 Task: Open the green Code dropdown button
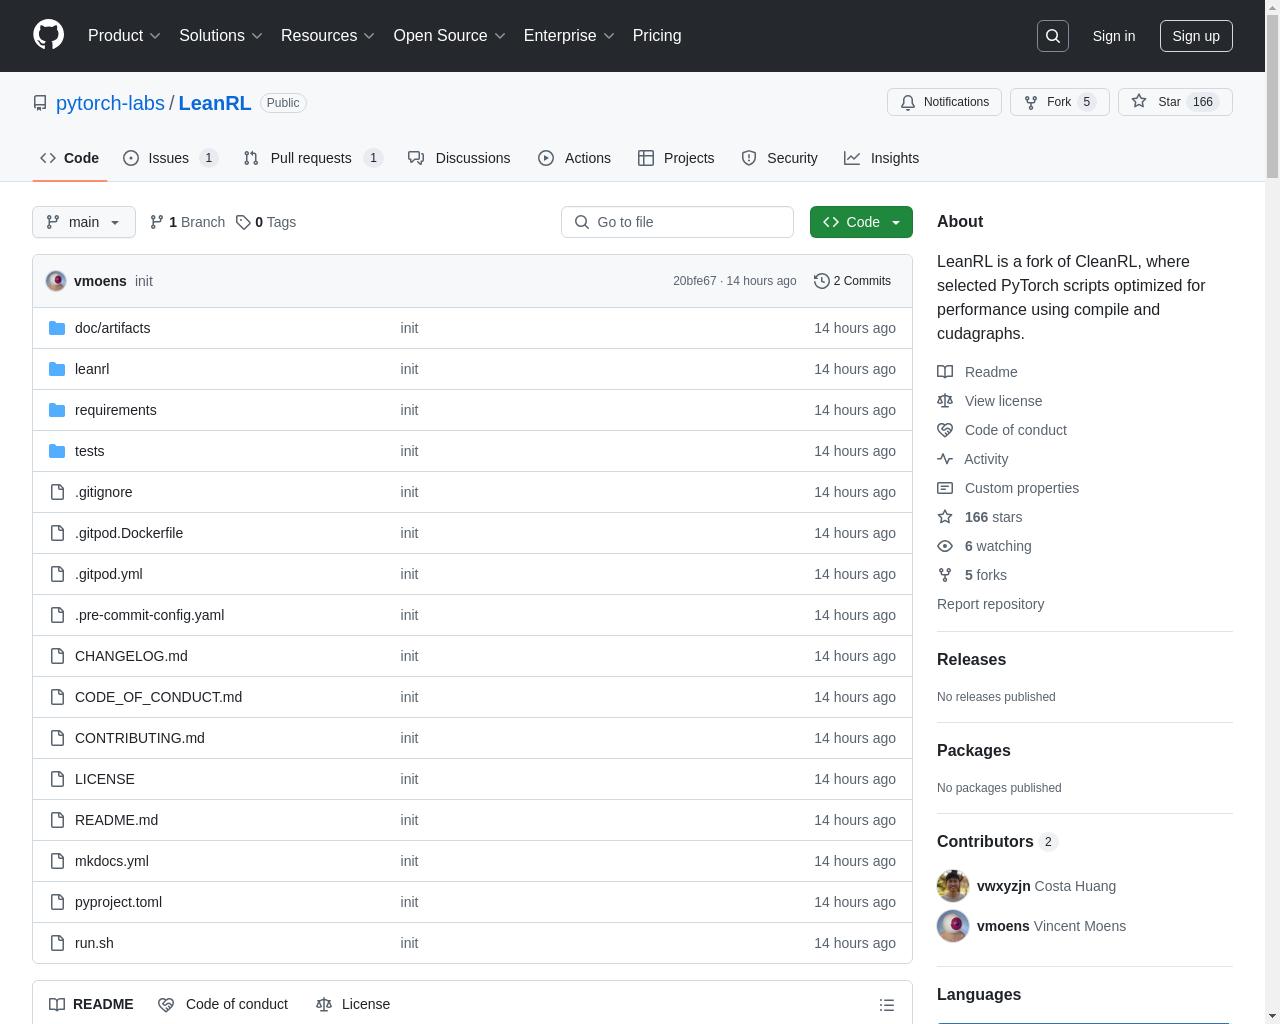coord(861,222)
